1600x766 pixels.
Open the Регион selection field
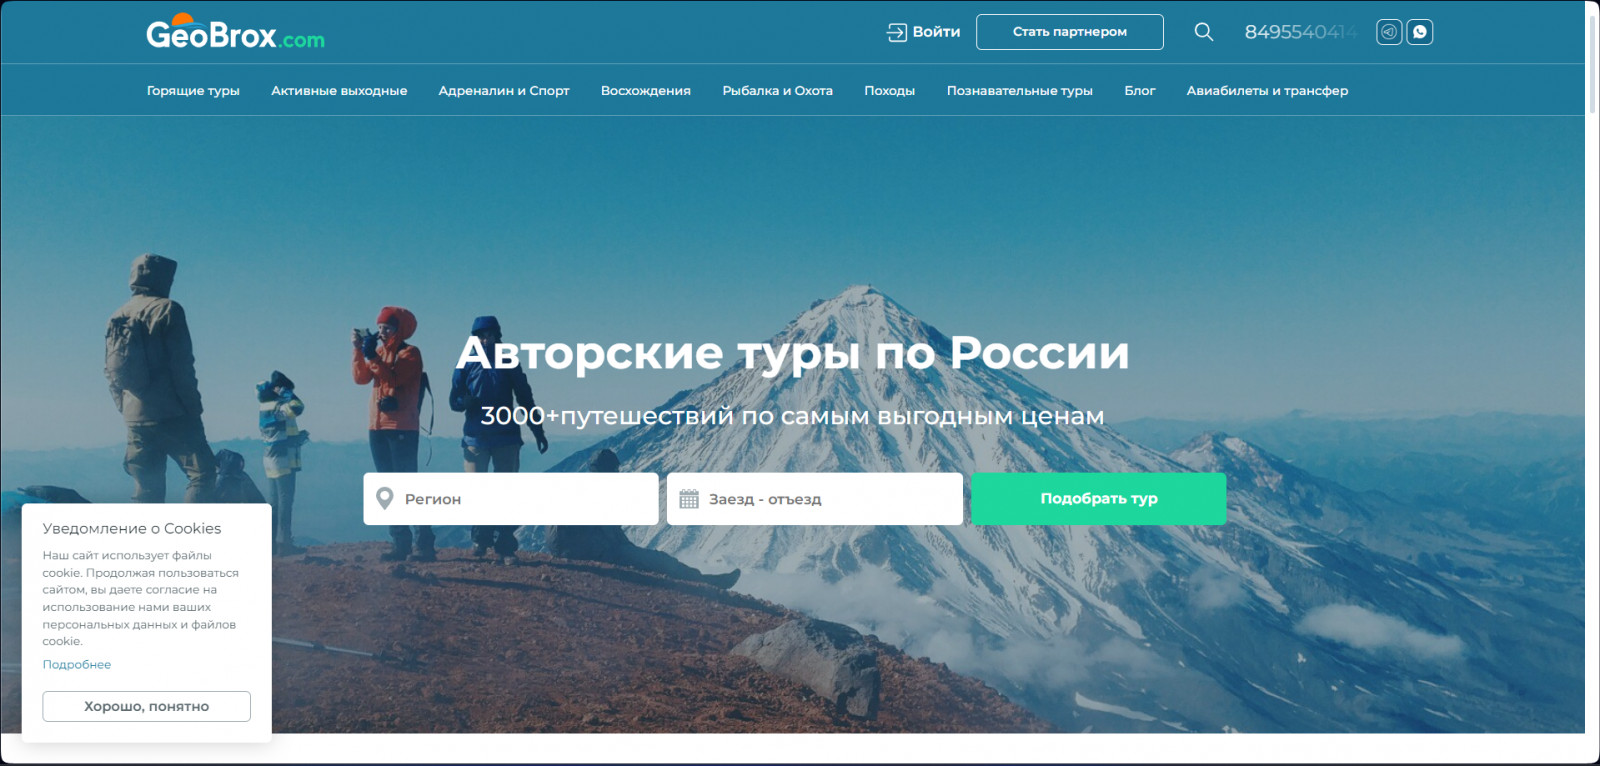tap(511, 499)
